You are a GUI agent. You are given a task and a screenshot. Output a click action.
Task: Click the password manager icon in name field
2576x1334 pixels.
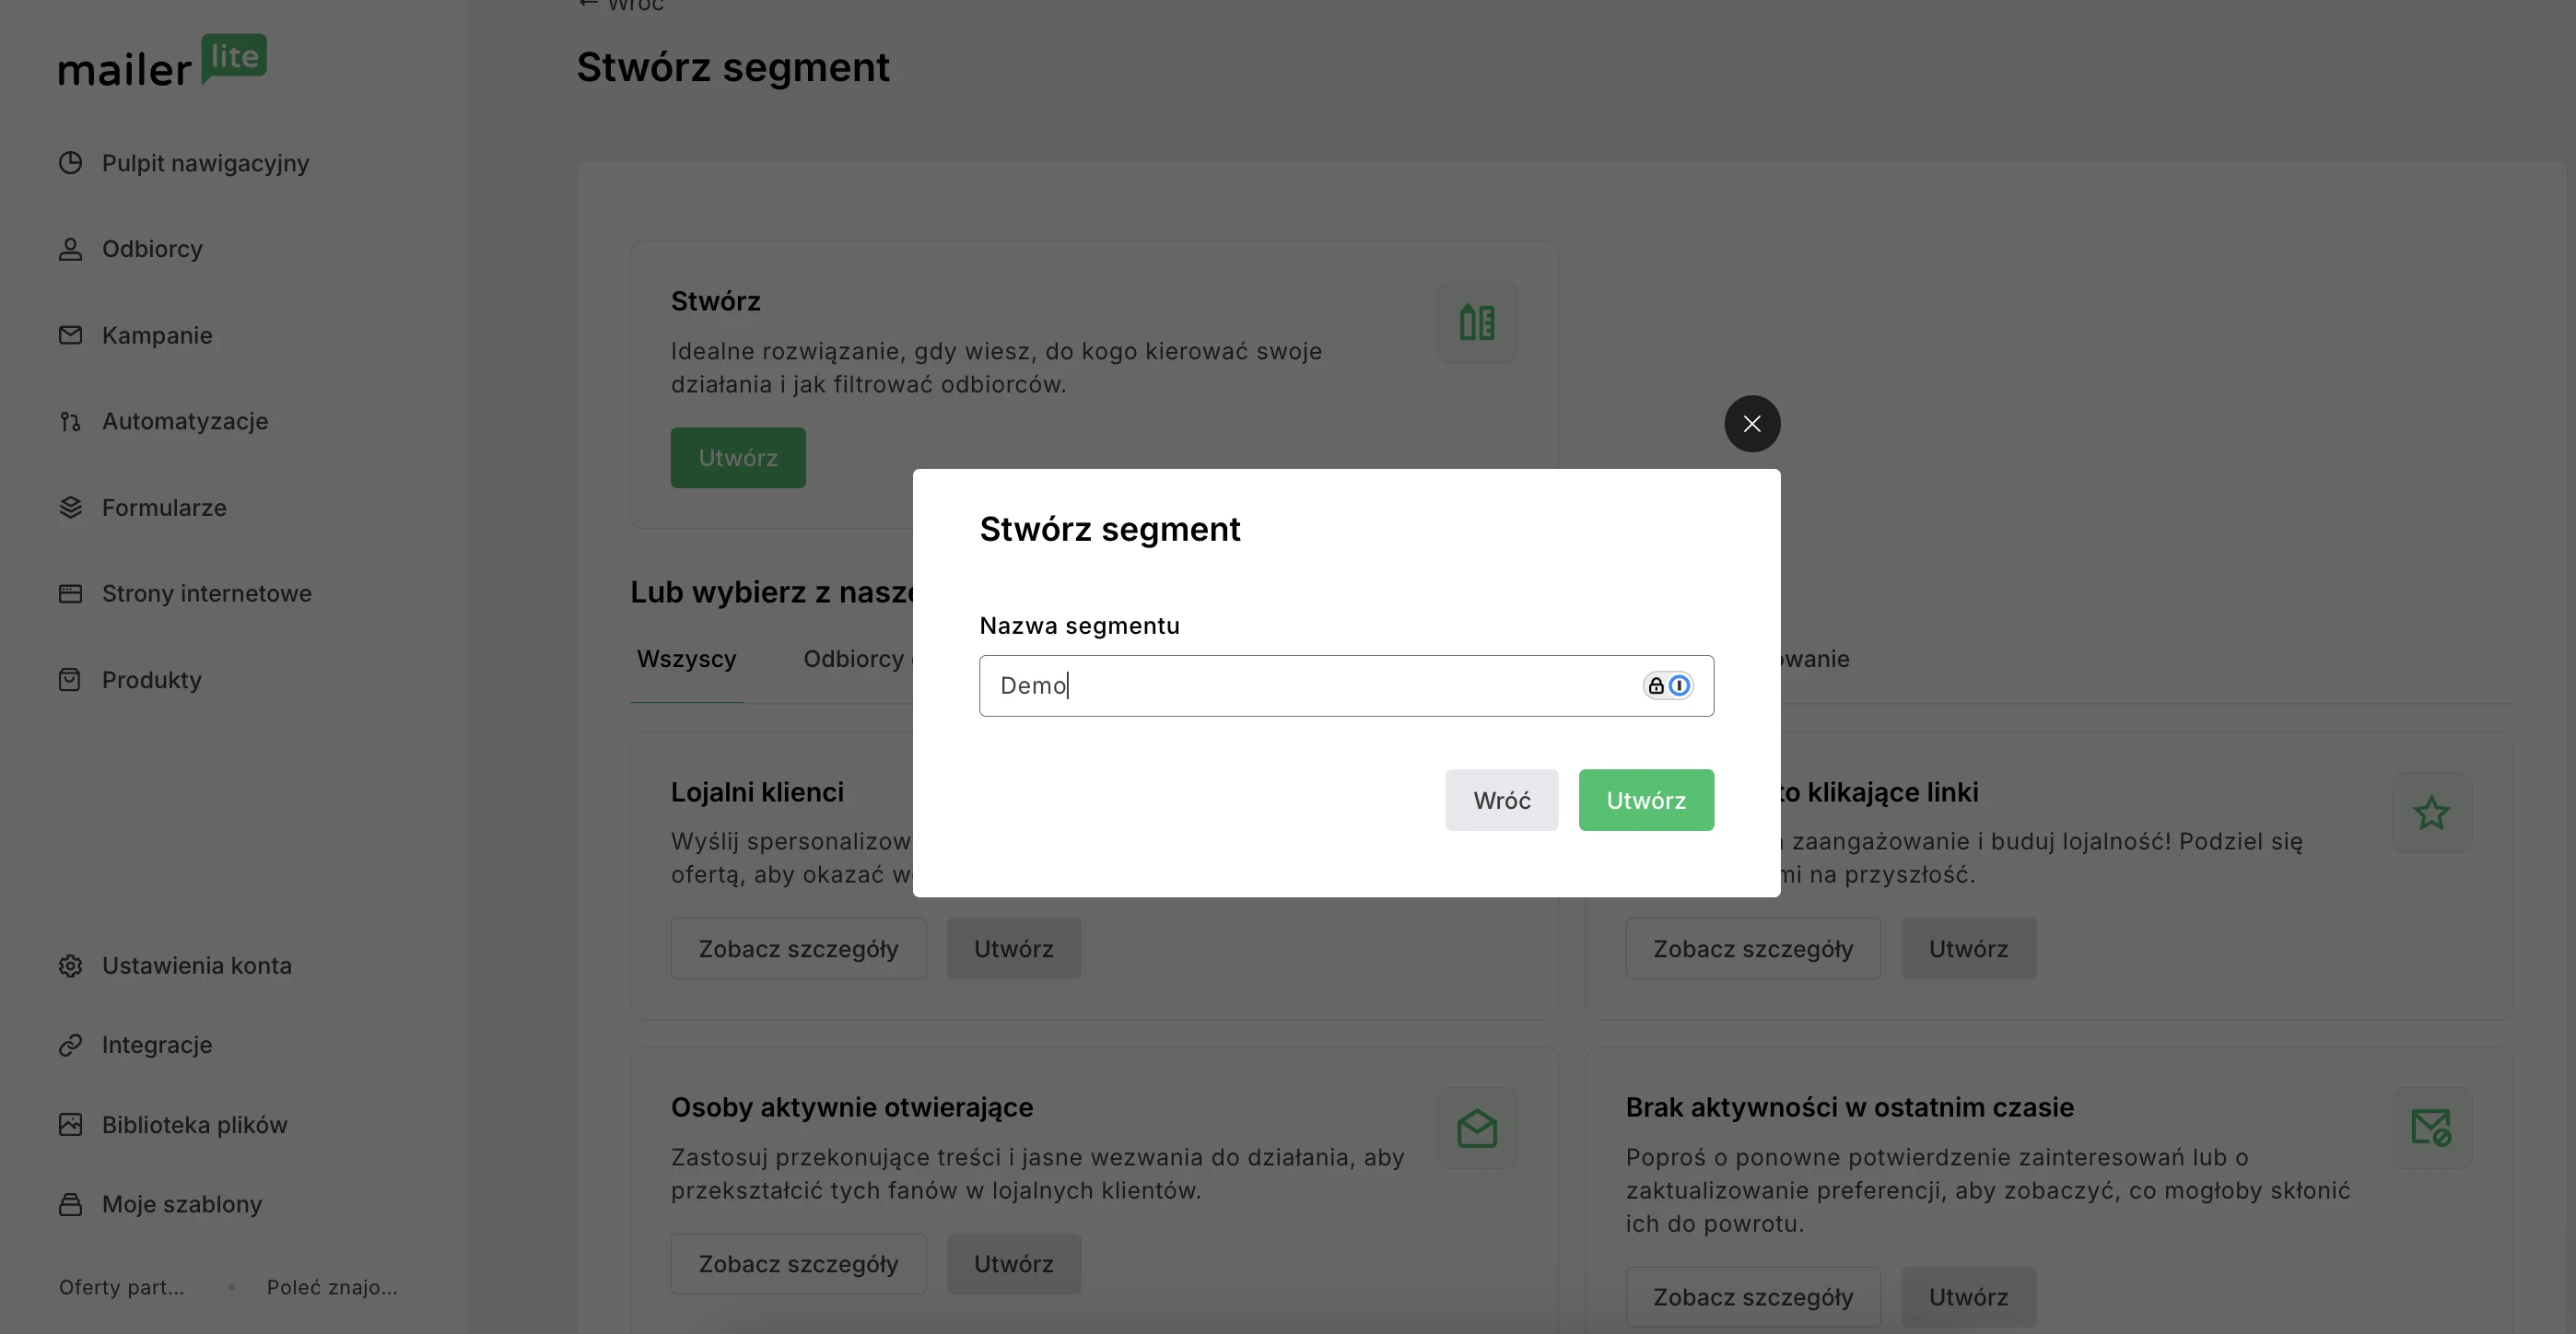(x=1668, y=686)
